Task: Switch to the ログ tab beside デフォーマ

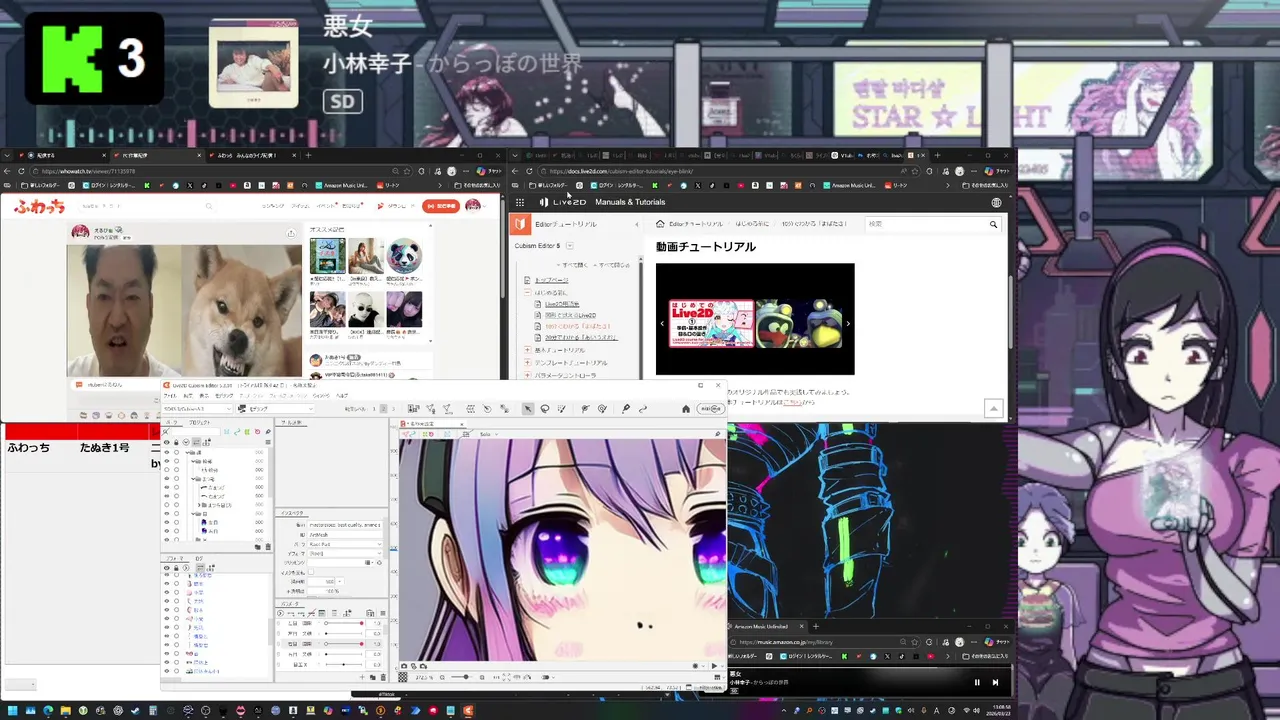Action: [x=199, y=558]
